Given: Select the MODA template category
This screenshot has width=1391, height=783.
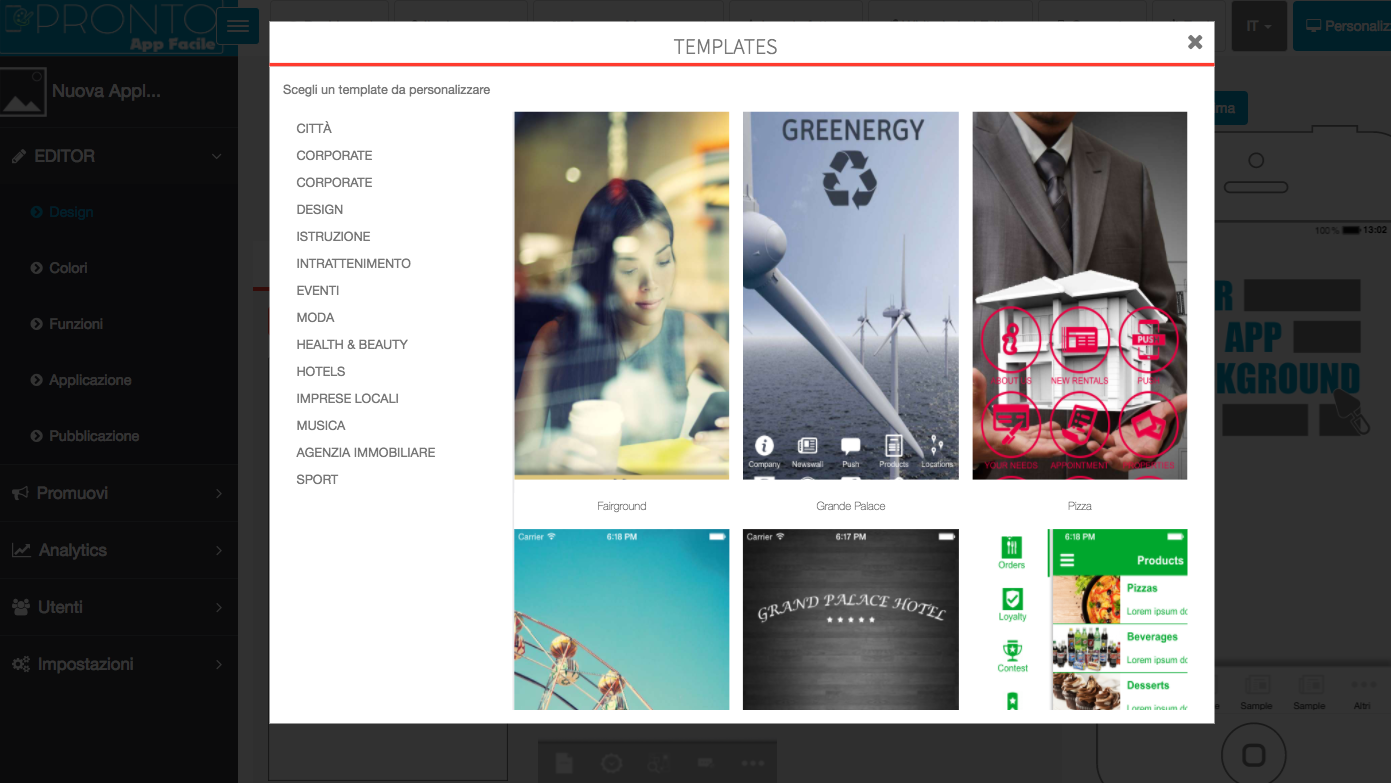Looking at the screenshot, I should tap(315, 318).
